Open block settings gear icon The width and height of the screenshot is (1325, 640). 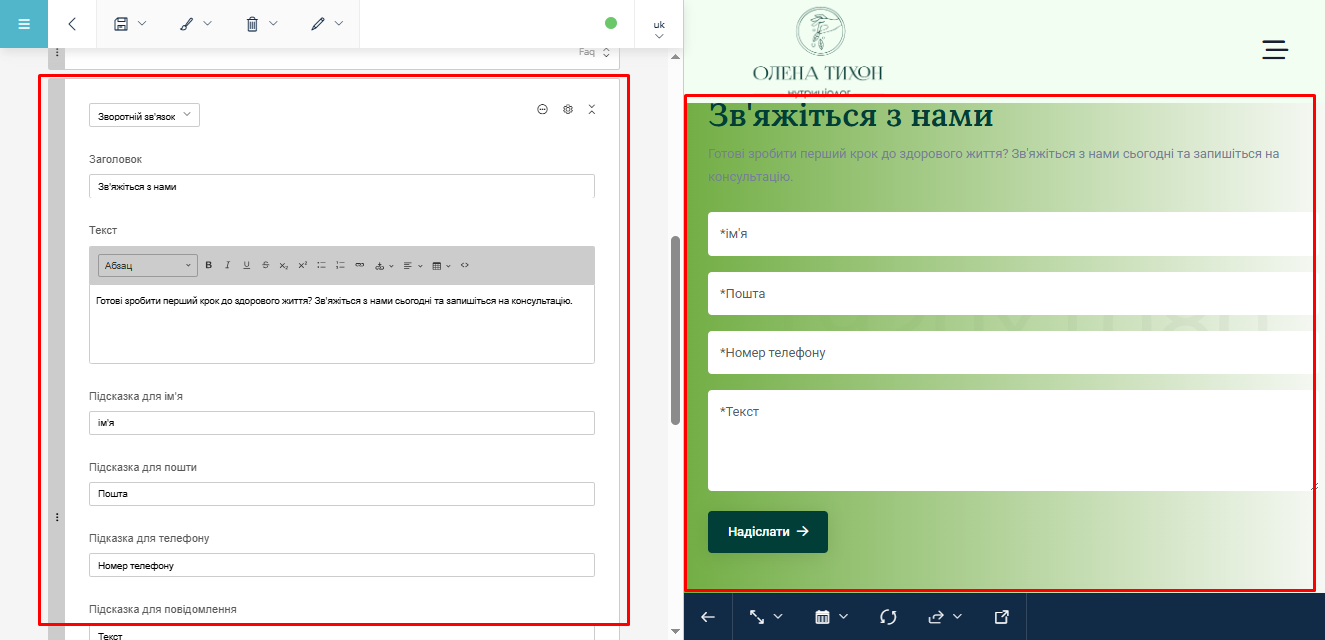point(568,109)
